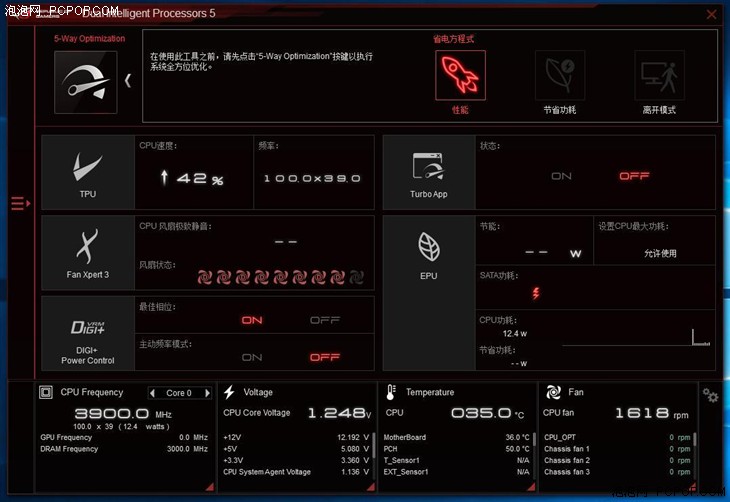730x502 pixels.
Task: Turn Turbo App status OFF
Action: [634, 176]
